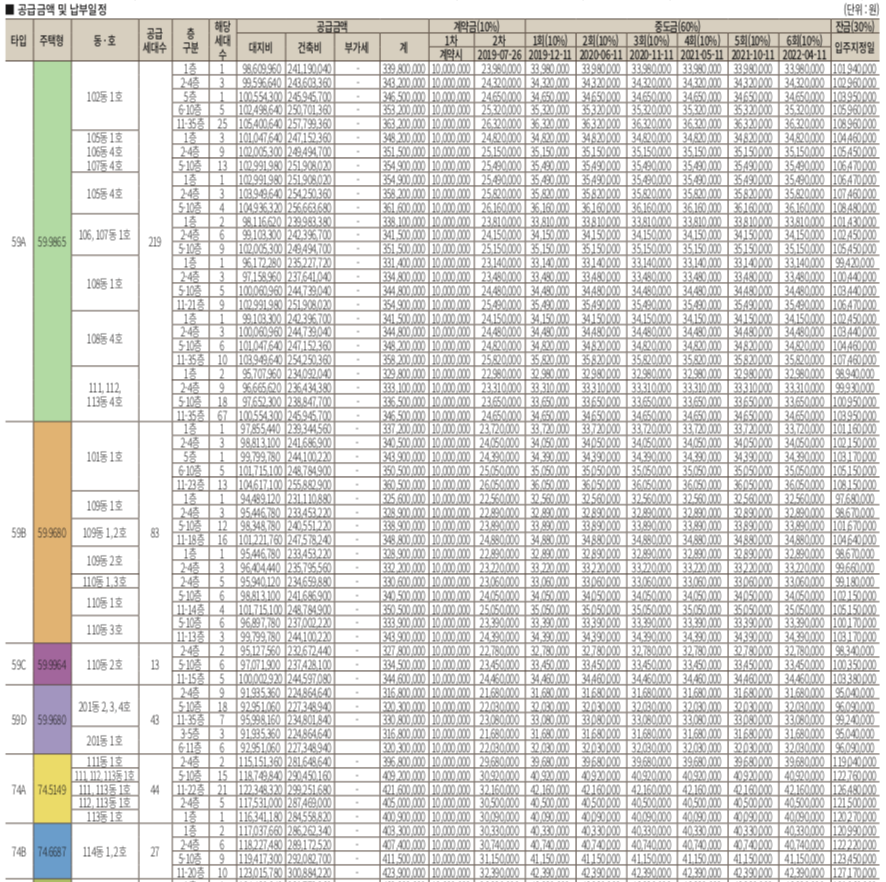The image size is (886, 882).
Task: Select the 108동 4호 unit cell
Action: pyautogui.click(x=105, y=338)
